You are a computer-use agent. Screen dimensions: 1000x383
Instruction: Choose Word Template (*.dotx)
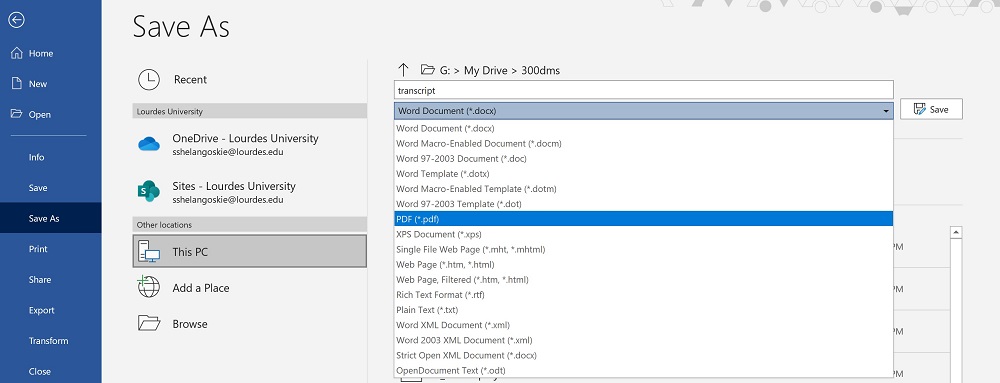tap(643, 173)
